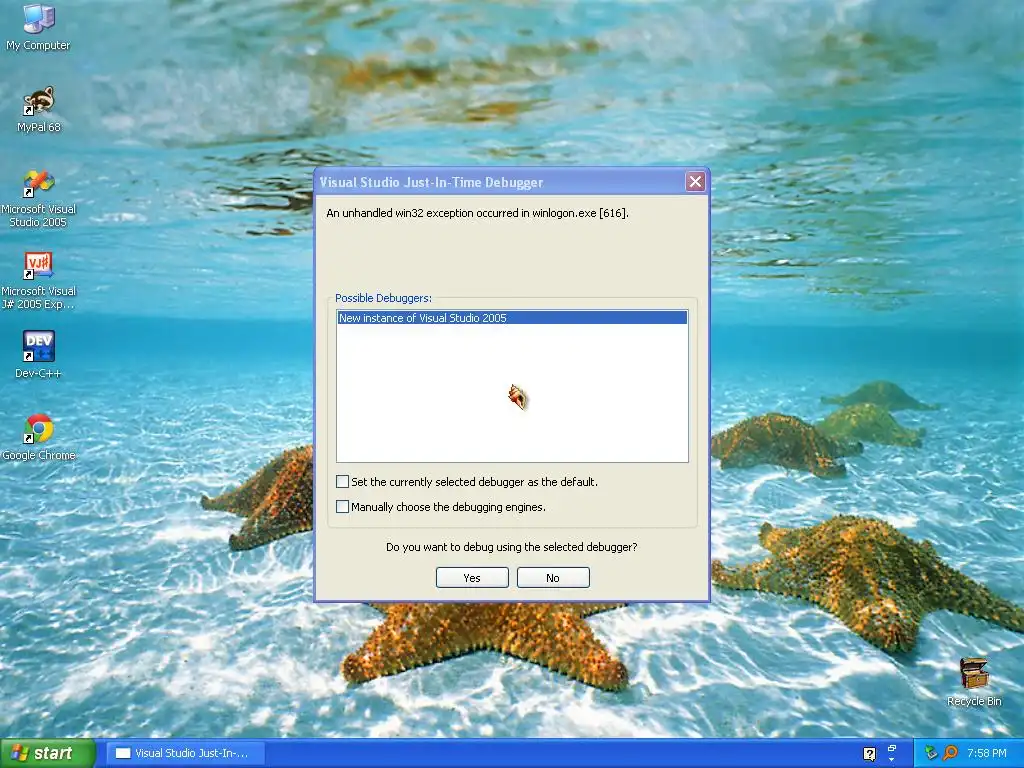The image size is (1024, 768).
Task: Click the magnifier icon in system tray
Action: pyautogui.click(x=950, y=753)
